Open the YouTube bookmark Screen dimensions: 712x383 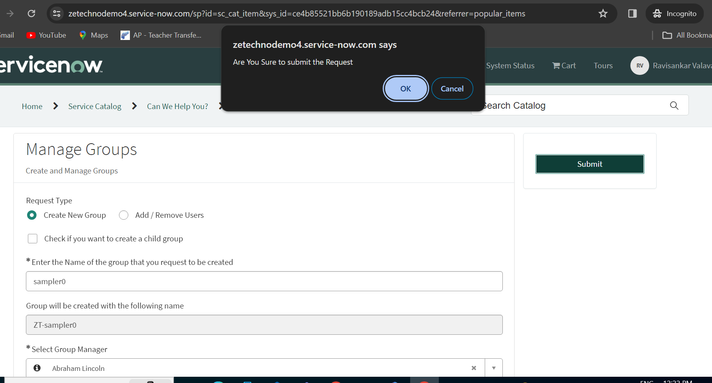click(x=46, y=35)
